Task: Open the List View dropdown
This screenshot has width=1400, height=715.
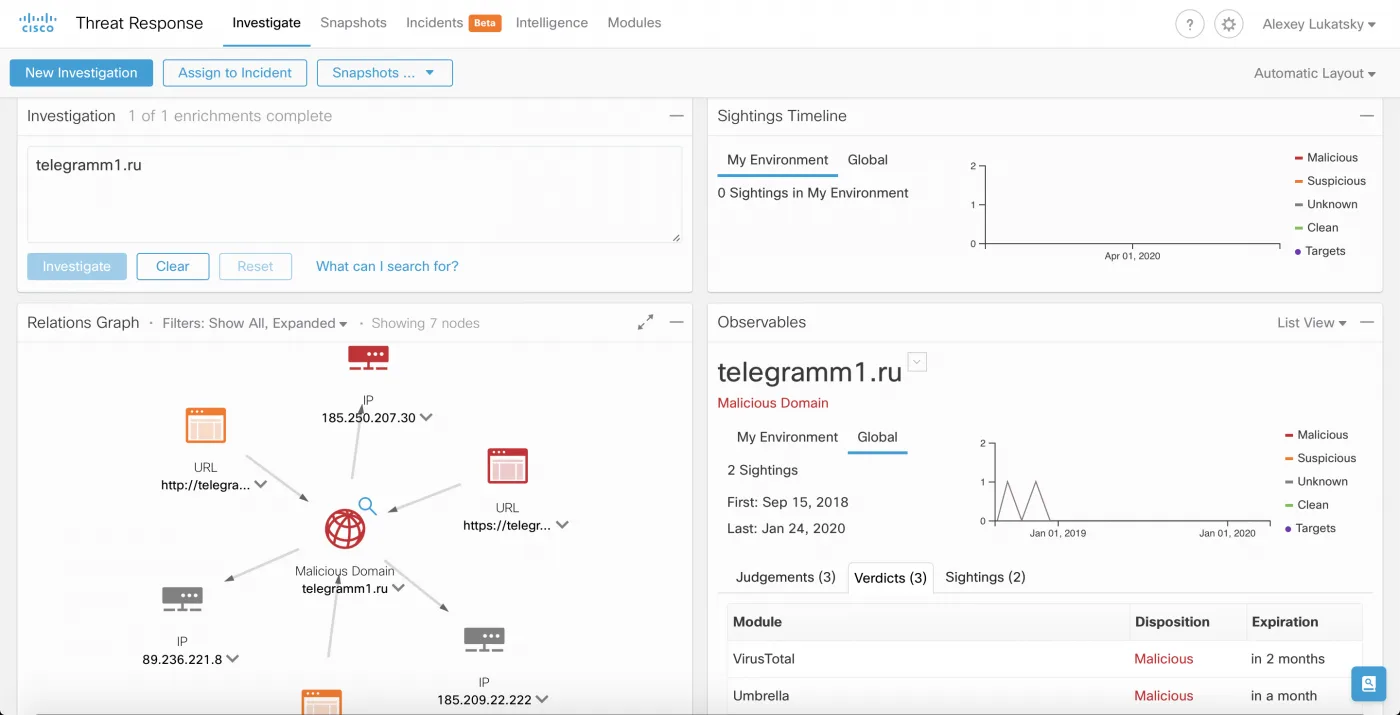Action: pyautogui.click(x=1312, y=322)
